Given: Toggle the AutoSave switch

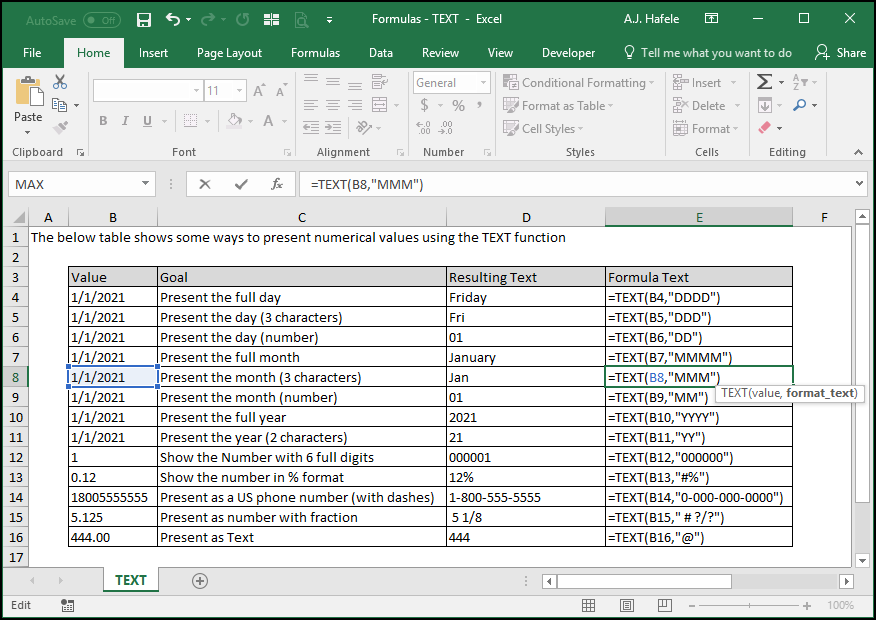Looking at the screenshot, I should [102, 21].
